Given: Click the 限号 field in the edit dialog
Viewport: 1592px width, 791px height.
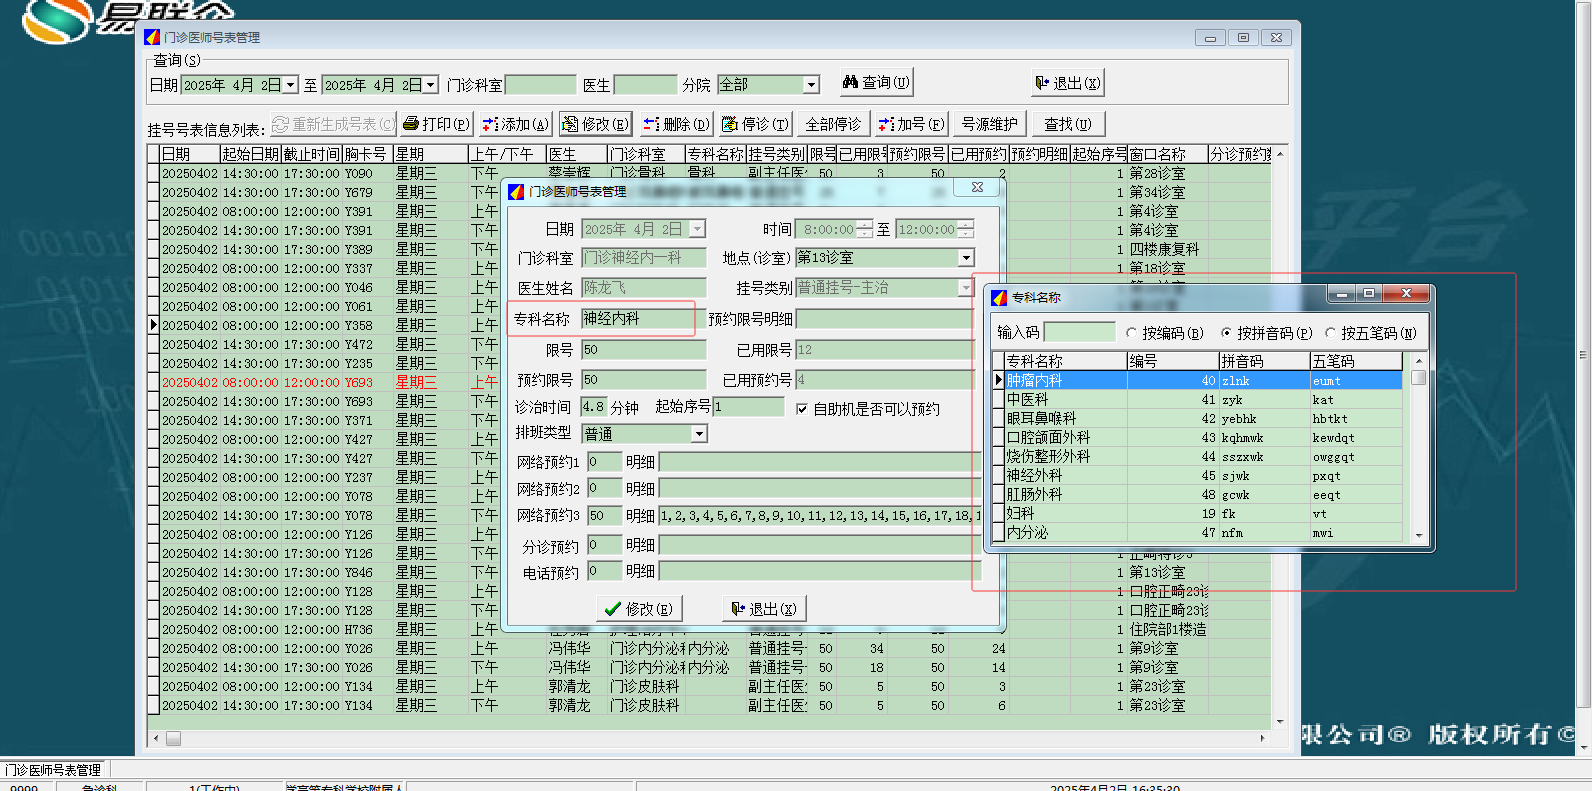Looking at the screenshot, I should pos(644,350).
